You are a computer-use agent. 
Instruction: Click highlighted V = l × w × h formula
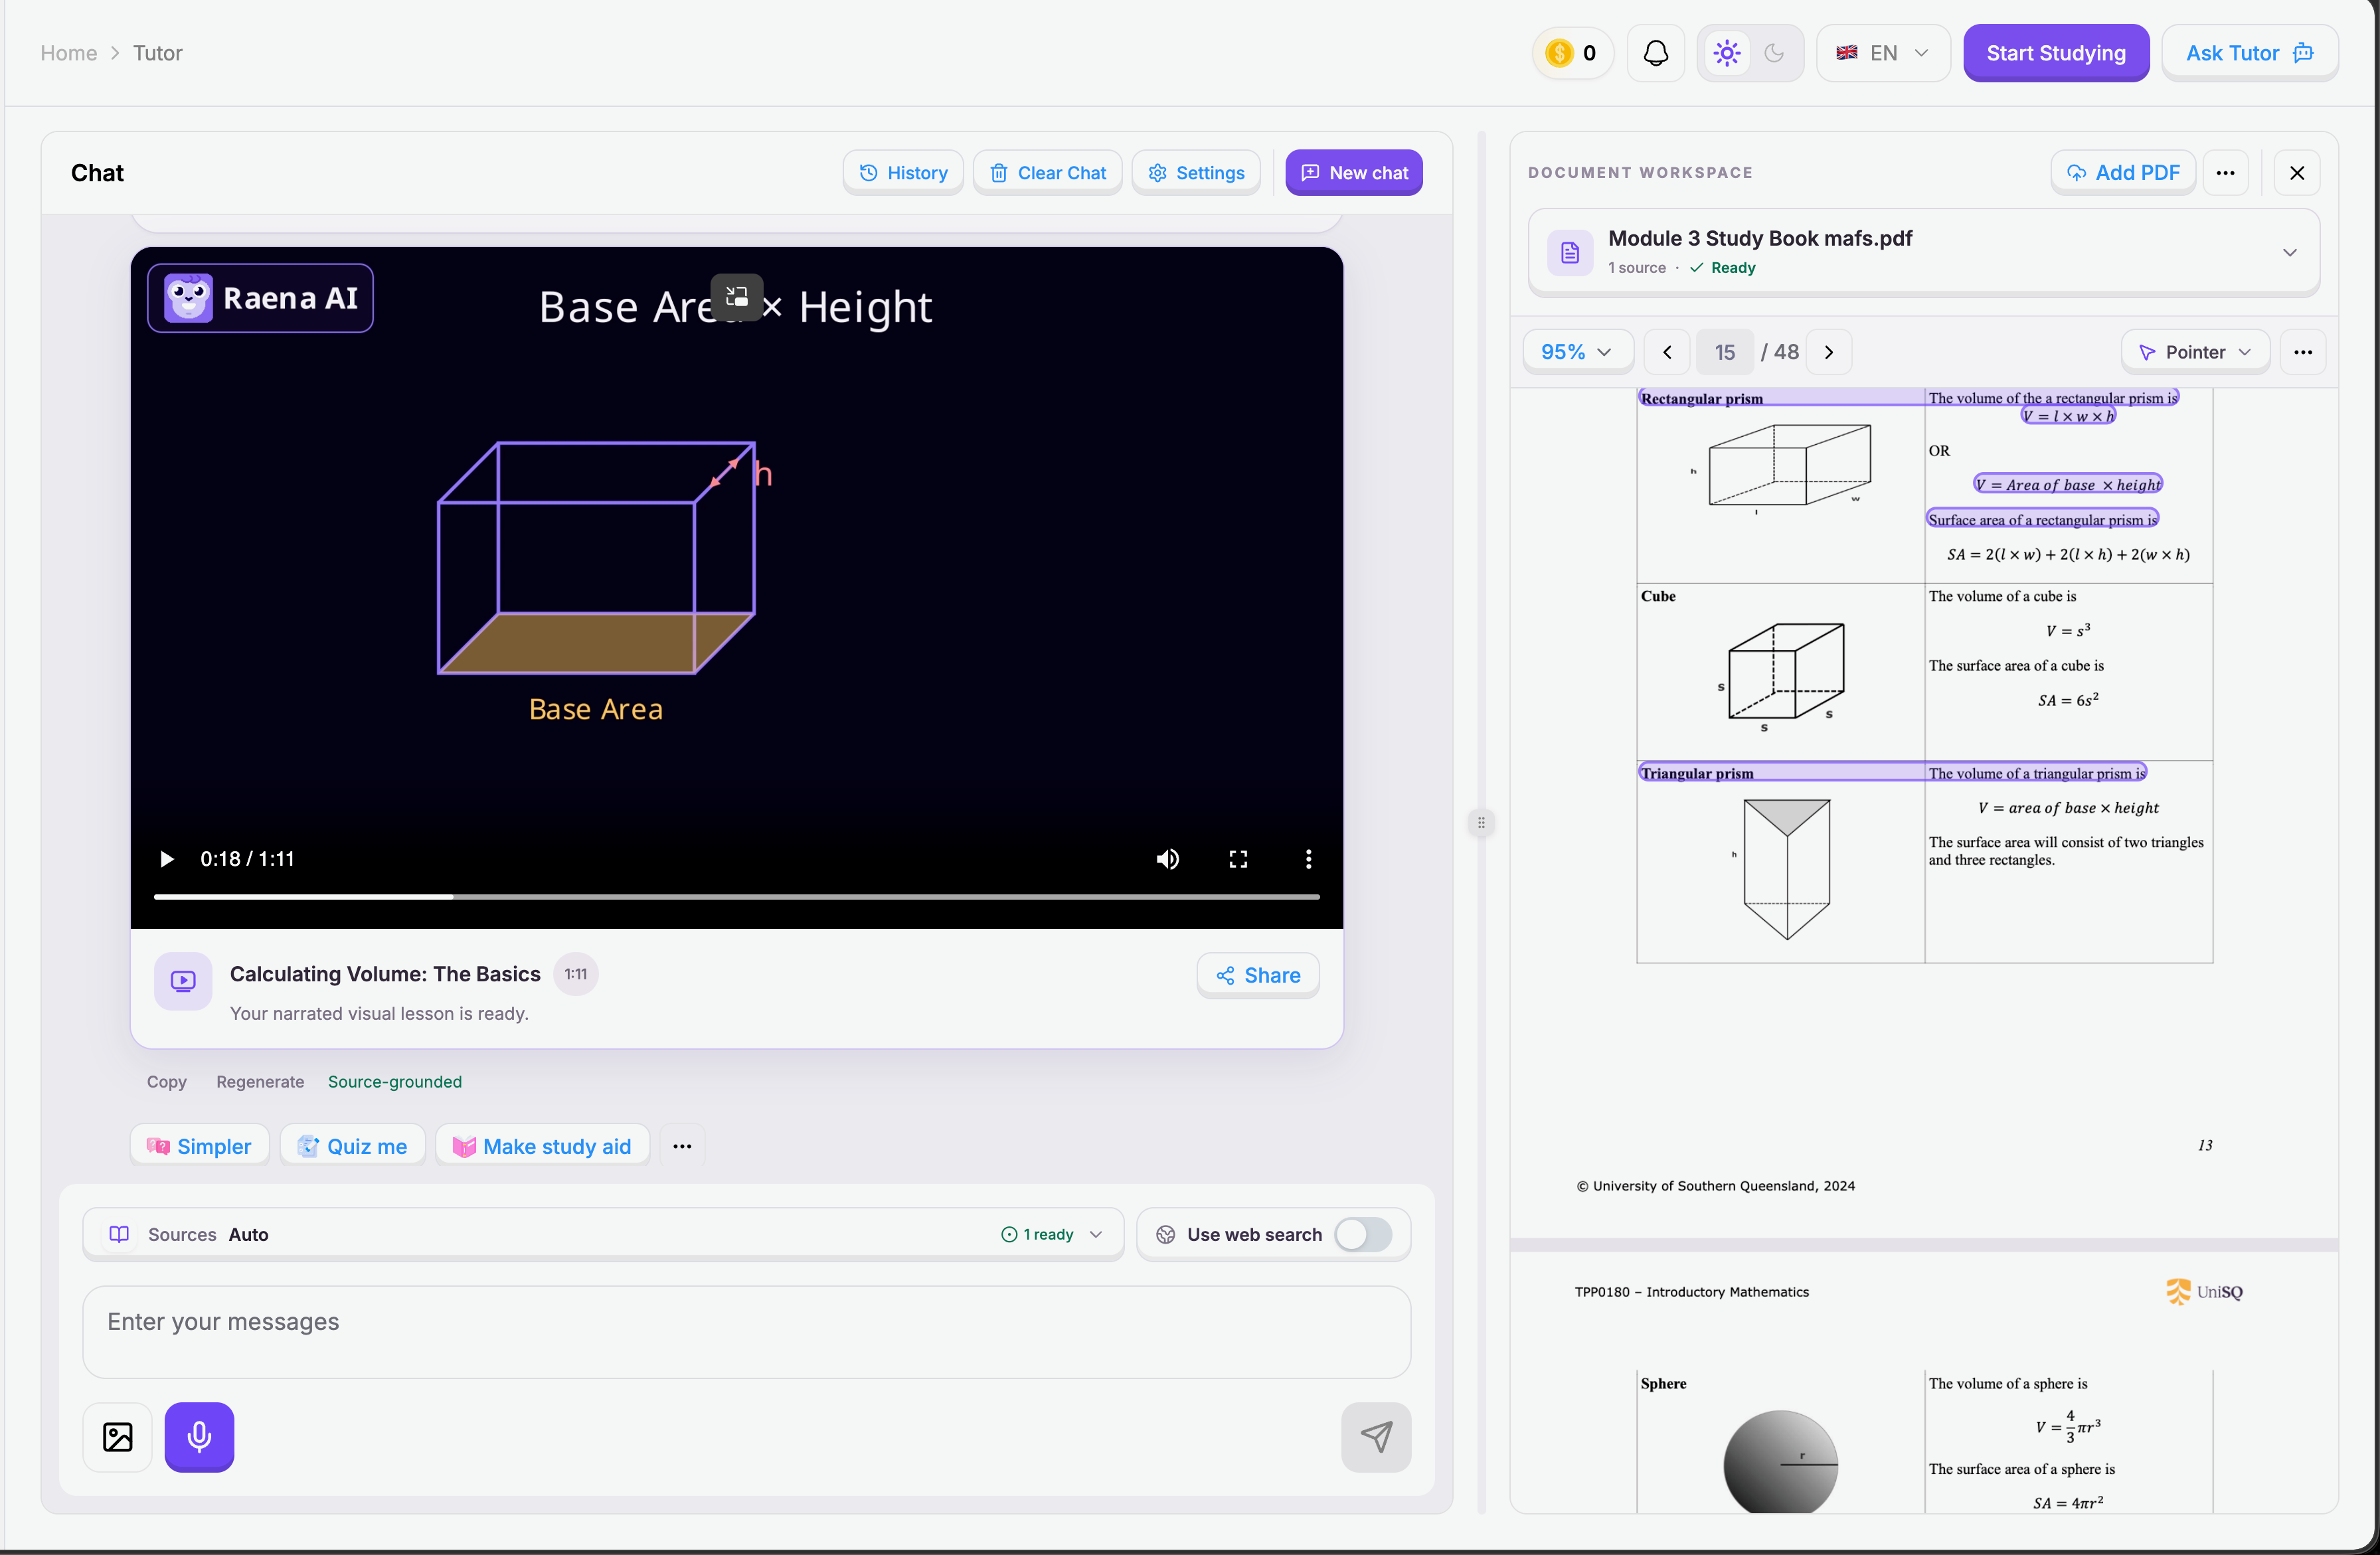click(2068, 416)
